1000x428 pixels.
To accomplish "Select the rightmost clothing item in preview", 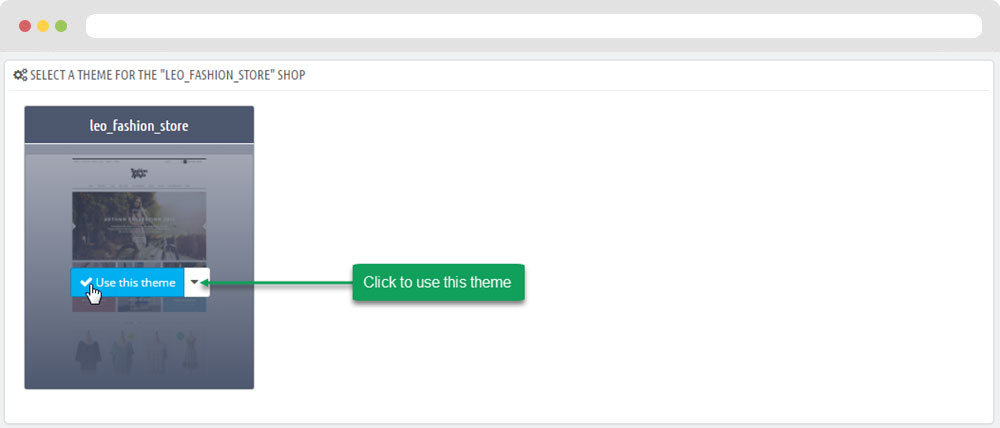I will coord(188,351).
